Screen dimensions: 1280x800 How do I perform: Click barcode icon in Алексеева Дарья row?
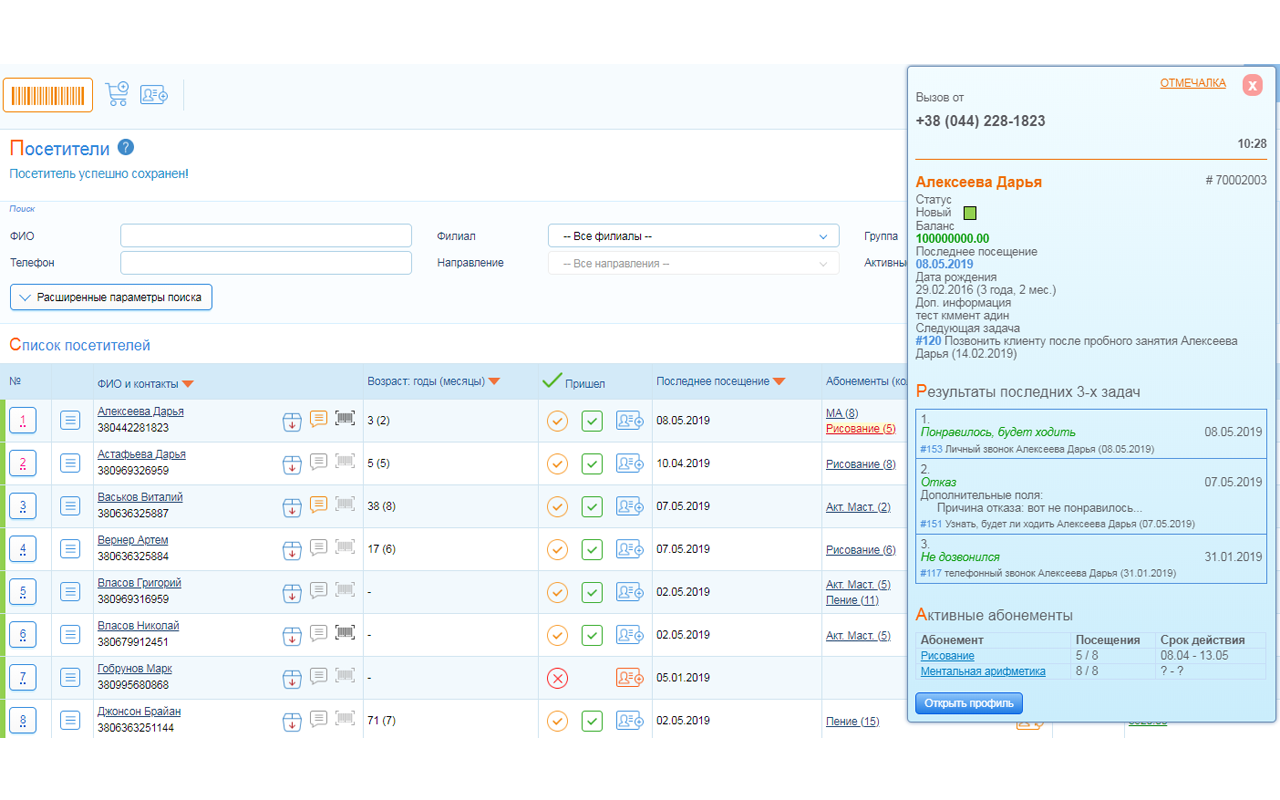pyautogui.click(x=345, y=419)
